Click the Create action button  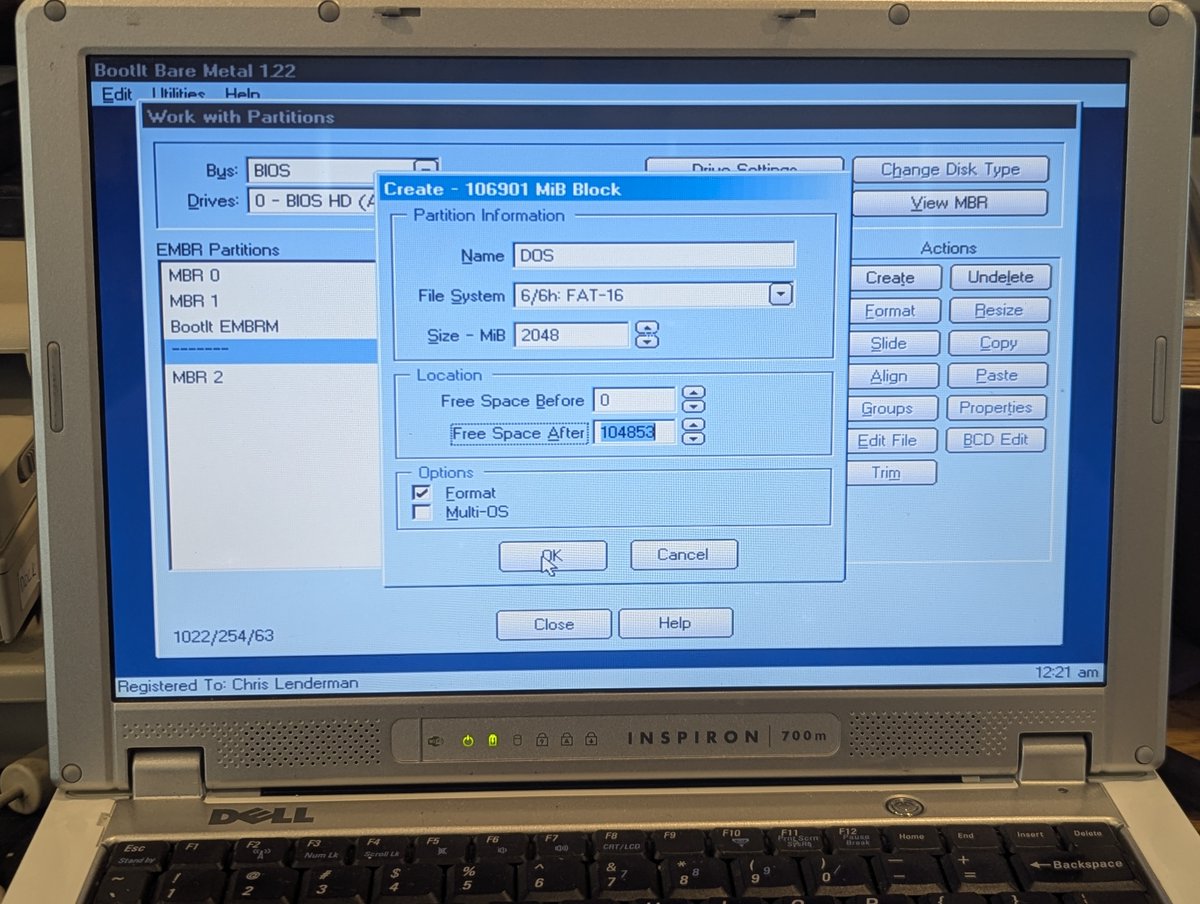pos(894,277)
